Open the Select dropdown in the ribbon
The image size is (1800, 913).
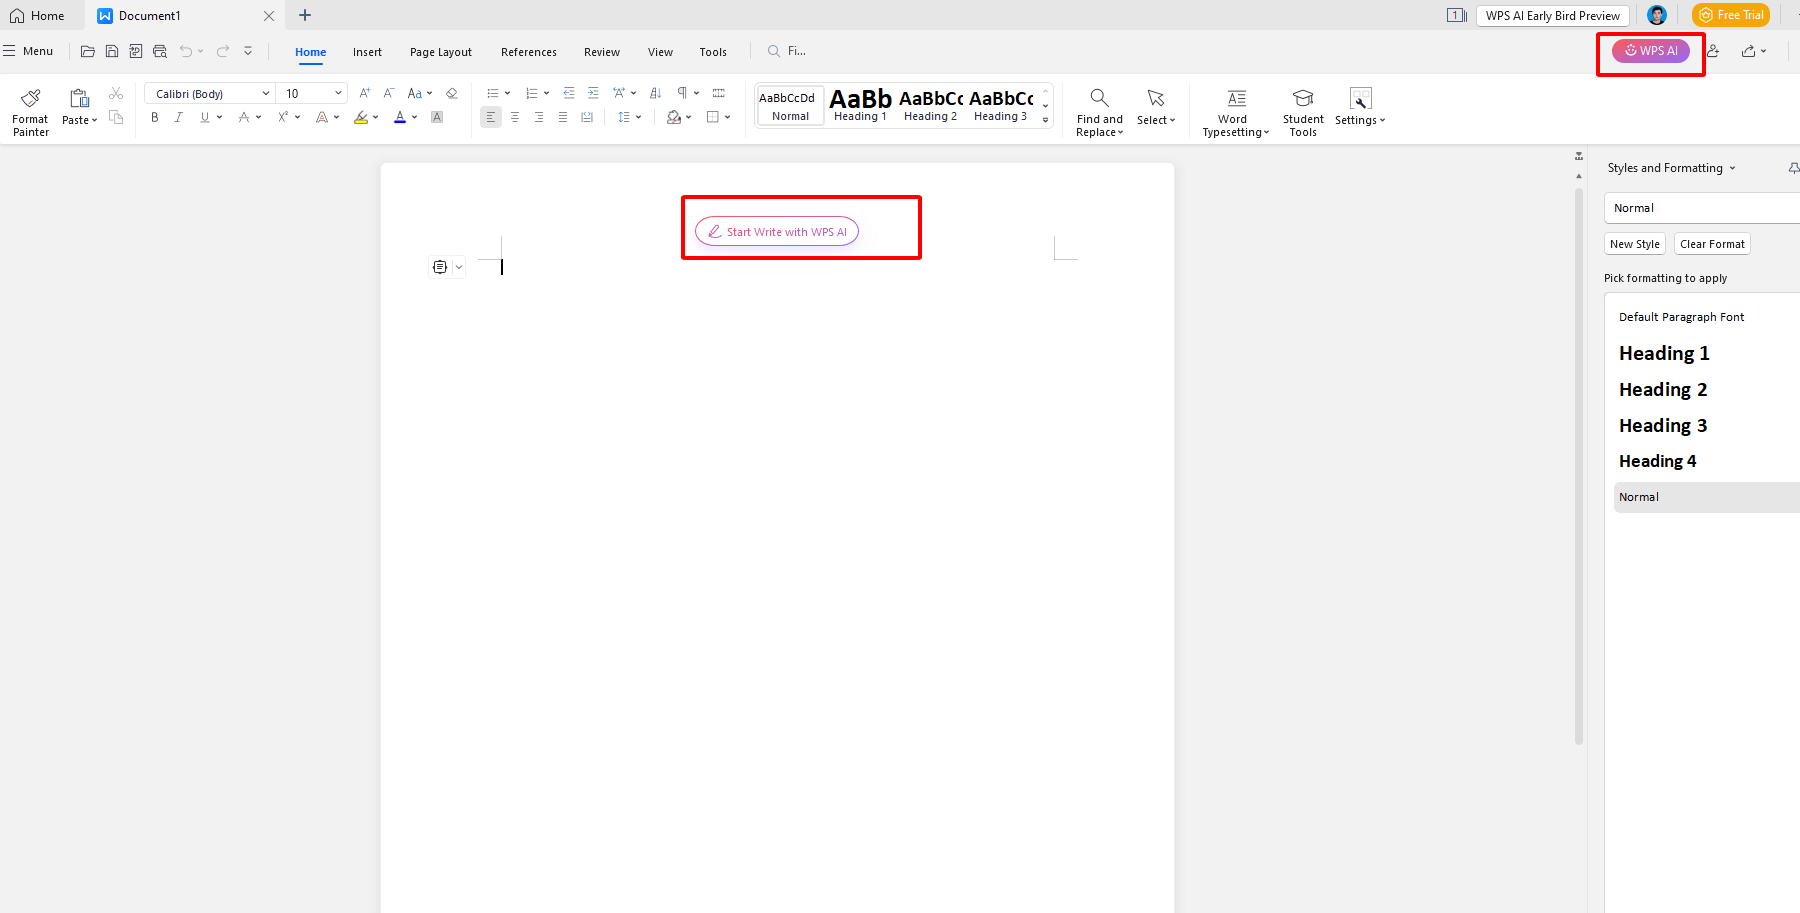click(x=1156, y=110)
